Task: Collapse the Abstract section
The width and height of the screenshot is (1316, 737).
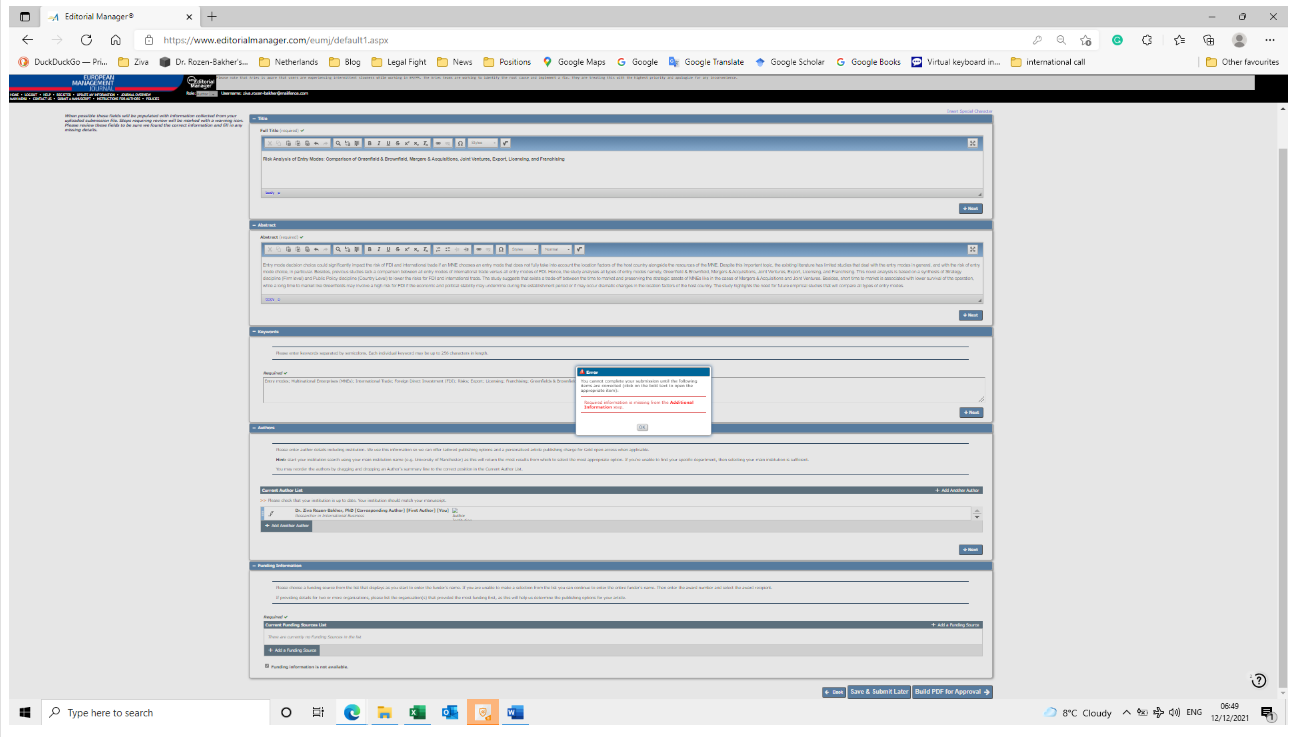Action: coord(254,225)
